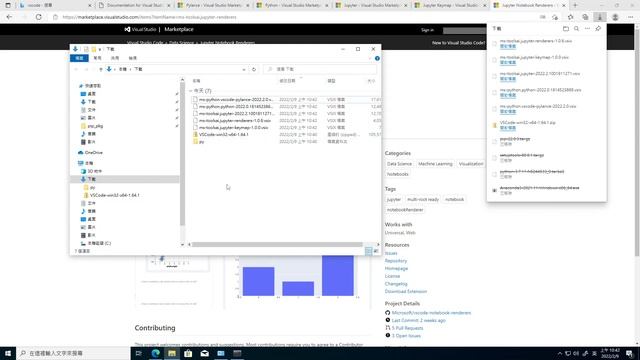This screenshot has width=640, height=360.
Task: Open new browser tab with plus button
Action: [x=575, y=5]
